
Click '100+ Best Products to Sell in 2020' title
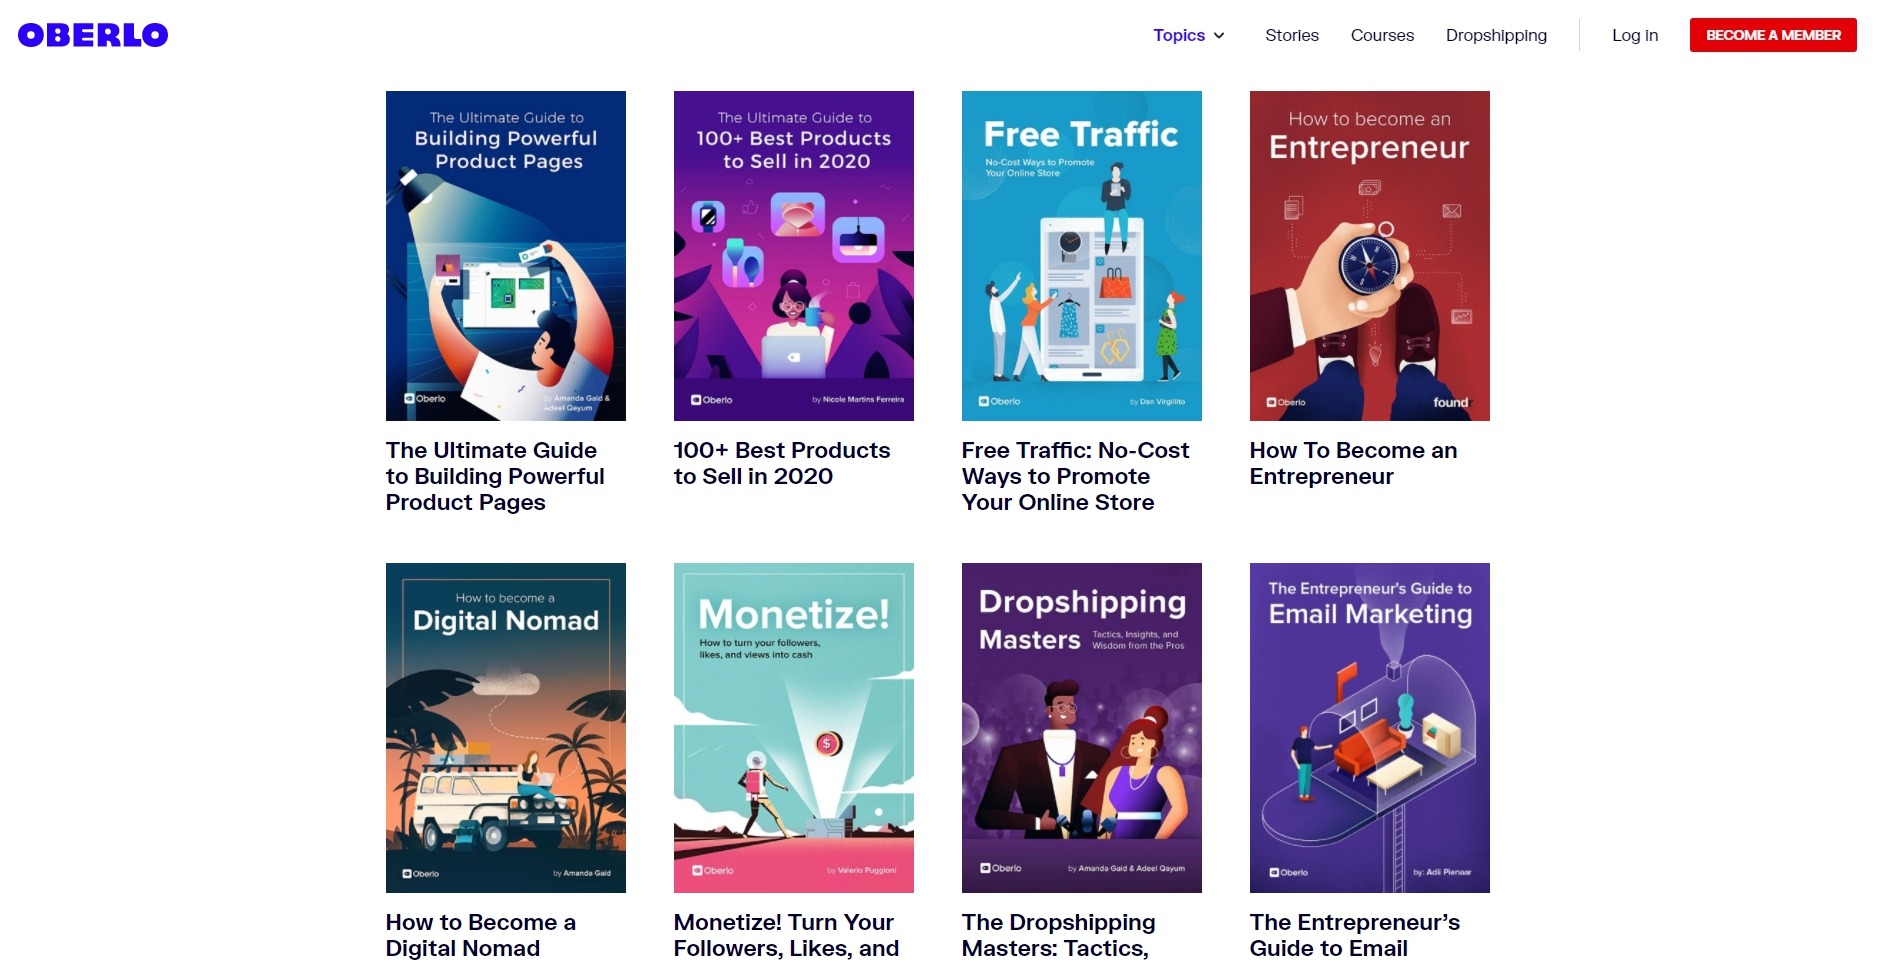[x=782, y=463]
